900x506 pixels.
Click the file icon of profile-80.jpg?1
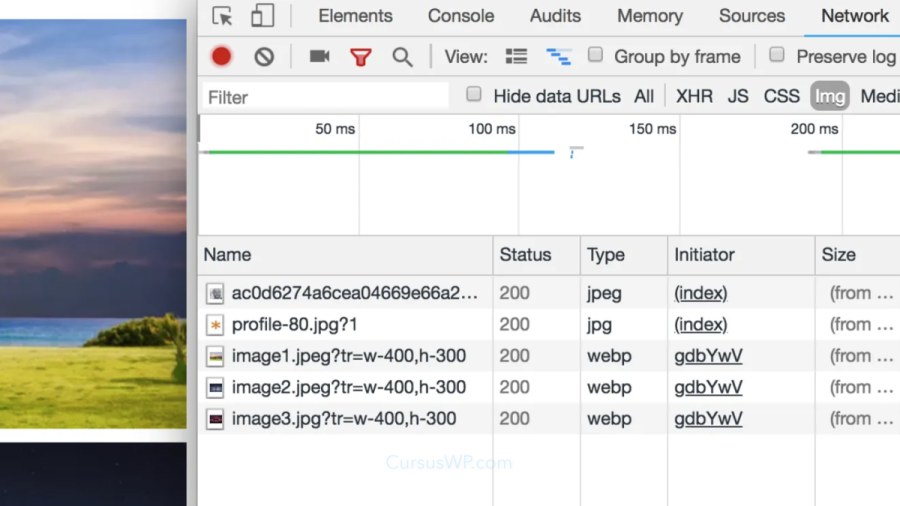[215, 325]
